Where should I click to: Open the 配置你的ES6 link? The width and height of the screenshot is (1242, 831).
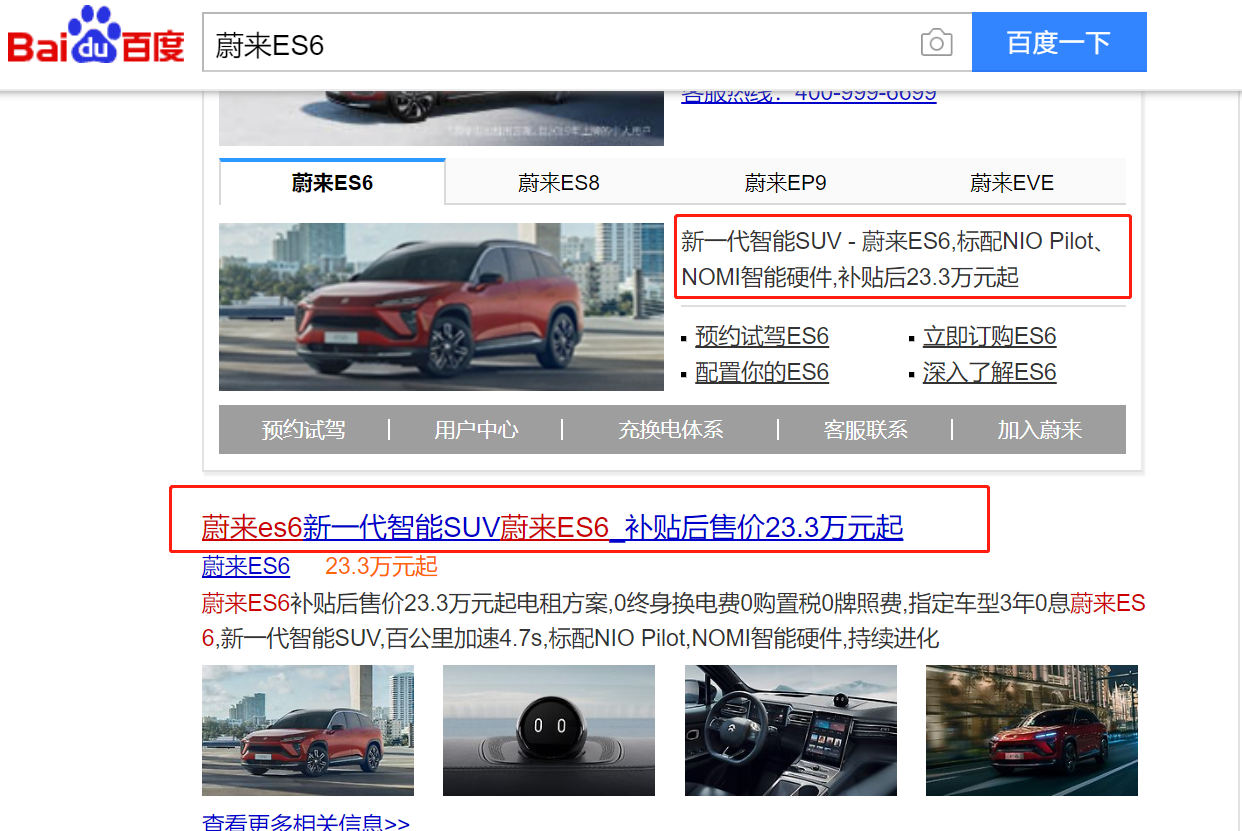(762, 372)
